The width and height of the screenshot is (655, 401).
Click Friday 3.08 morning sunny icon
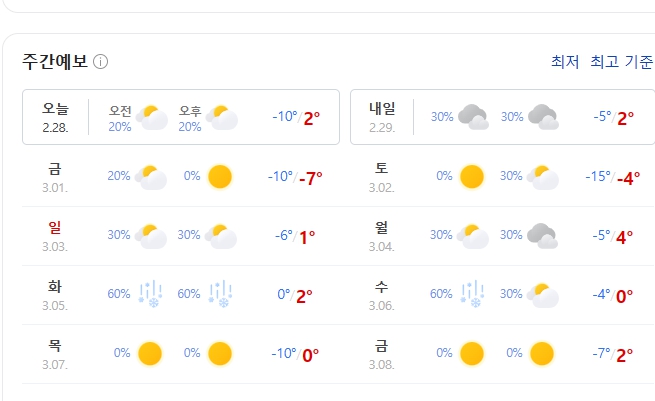tap(472, 354)
